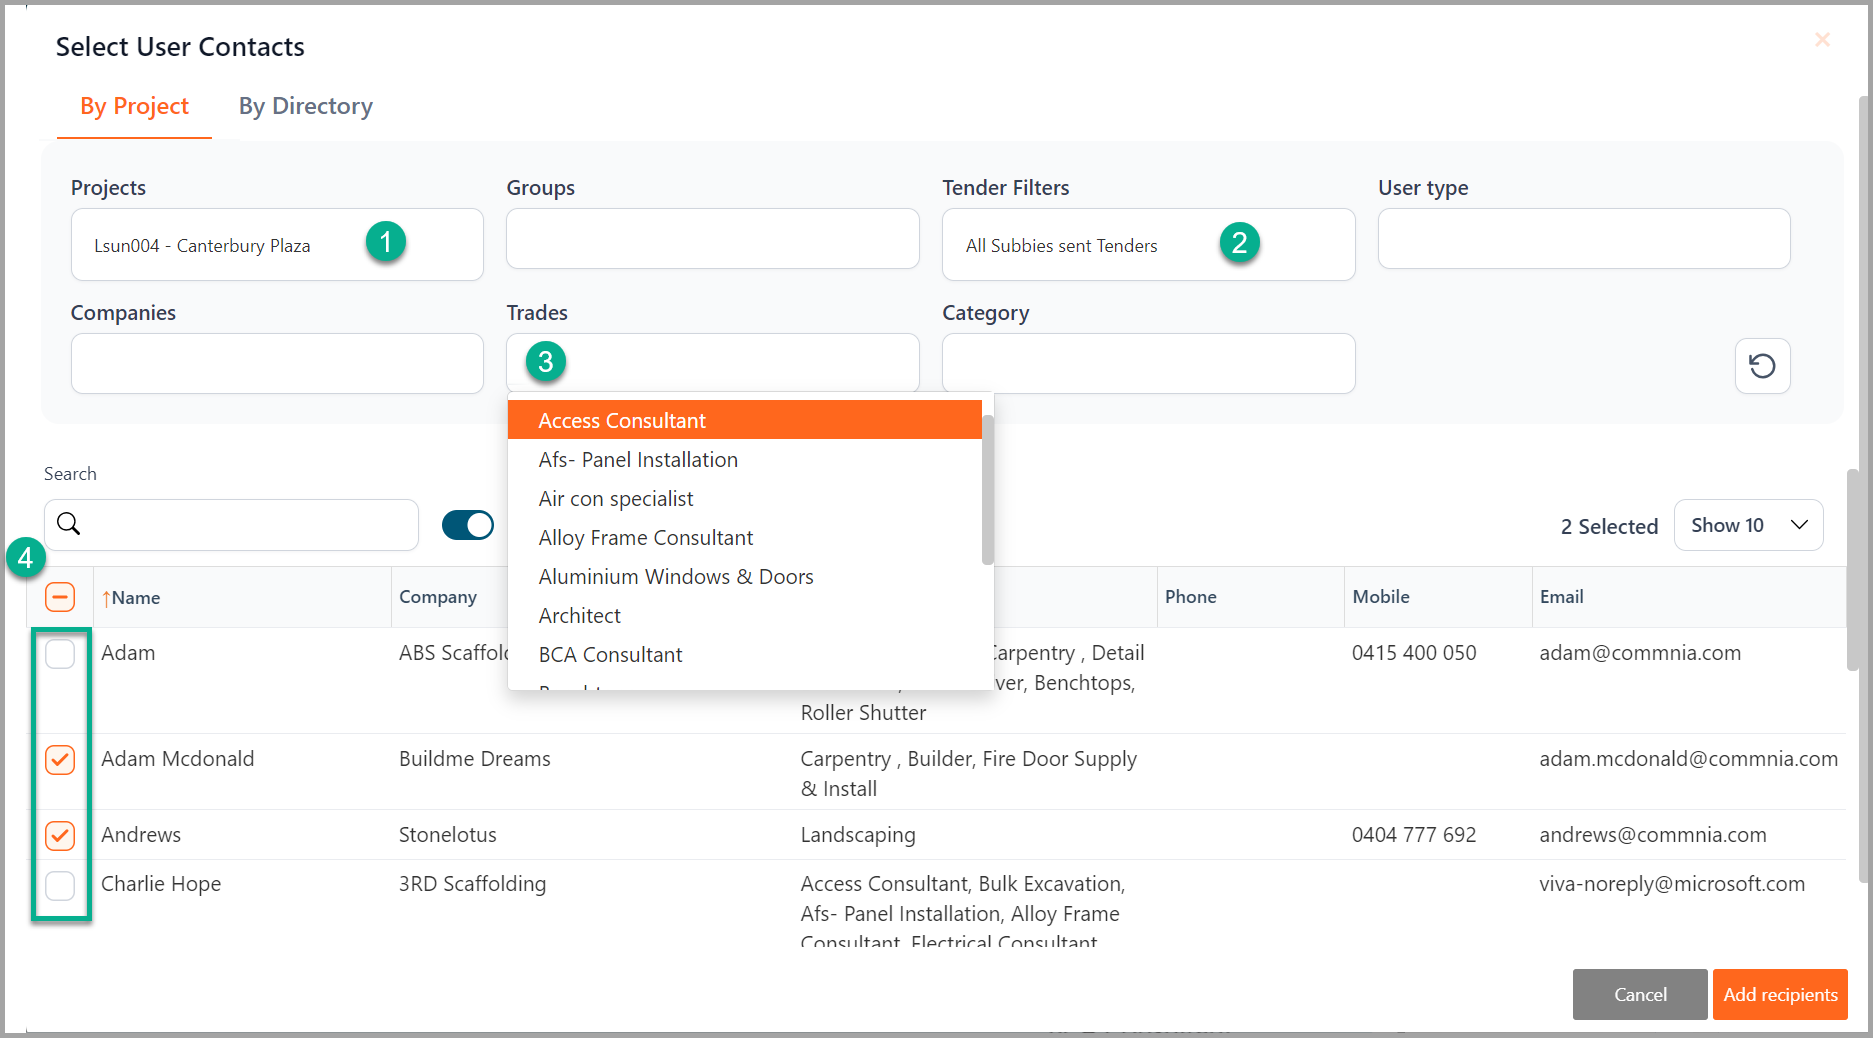Image resolution: width=1873 pixels, height=1038 pixels.
Task: Check the box for Charlie Hope
Action: click(60, 885)
